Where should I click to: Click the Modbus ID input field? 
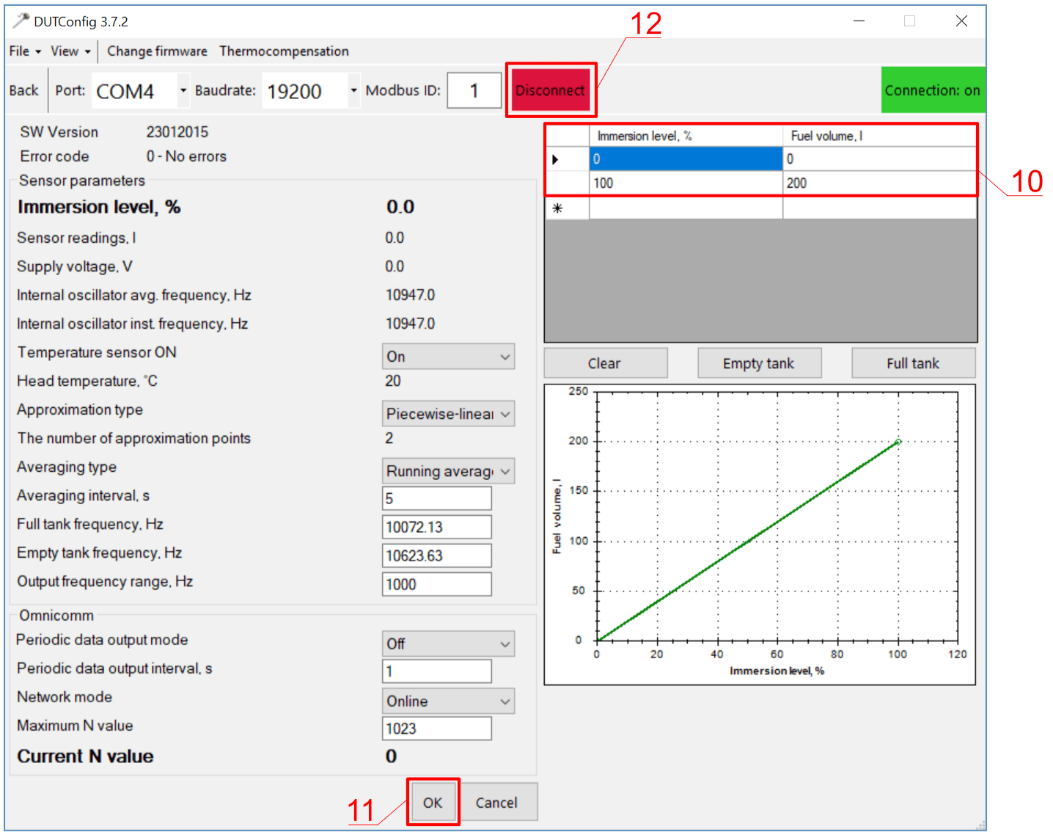tap(473, 91)
